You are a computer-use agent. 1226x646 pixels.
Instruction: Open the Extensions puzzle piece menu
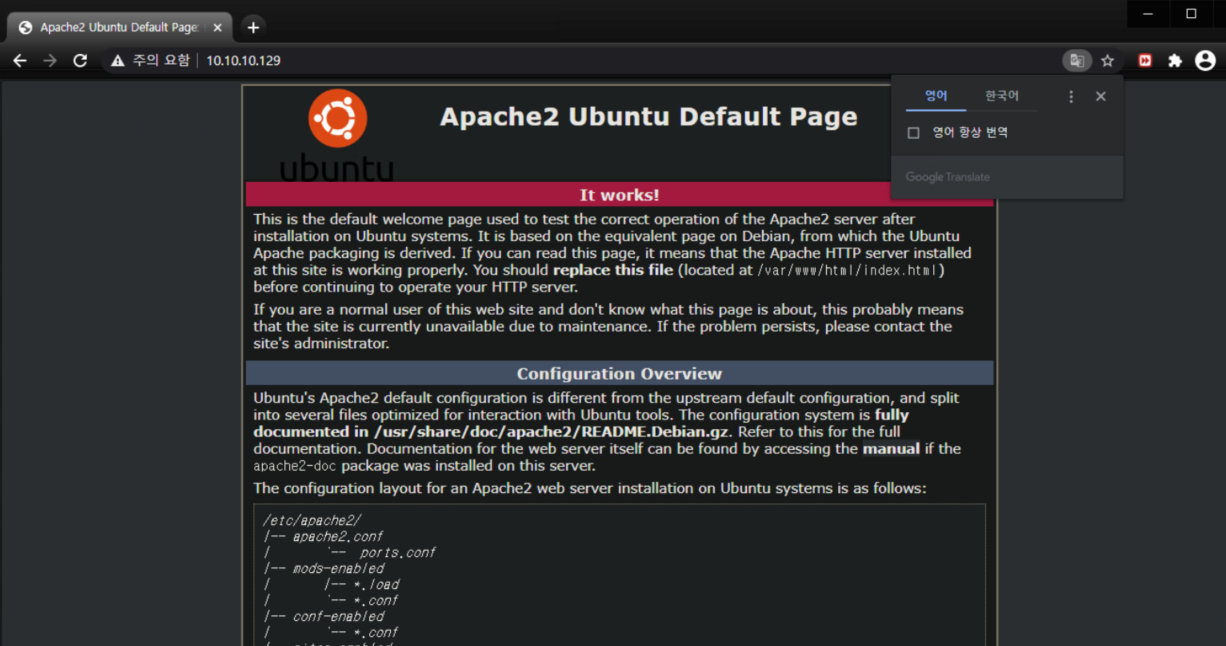(x=1175, y=61)
